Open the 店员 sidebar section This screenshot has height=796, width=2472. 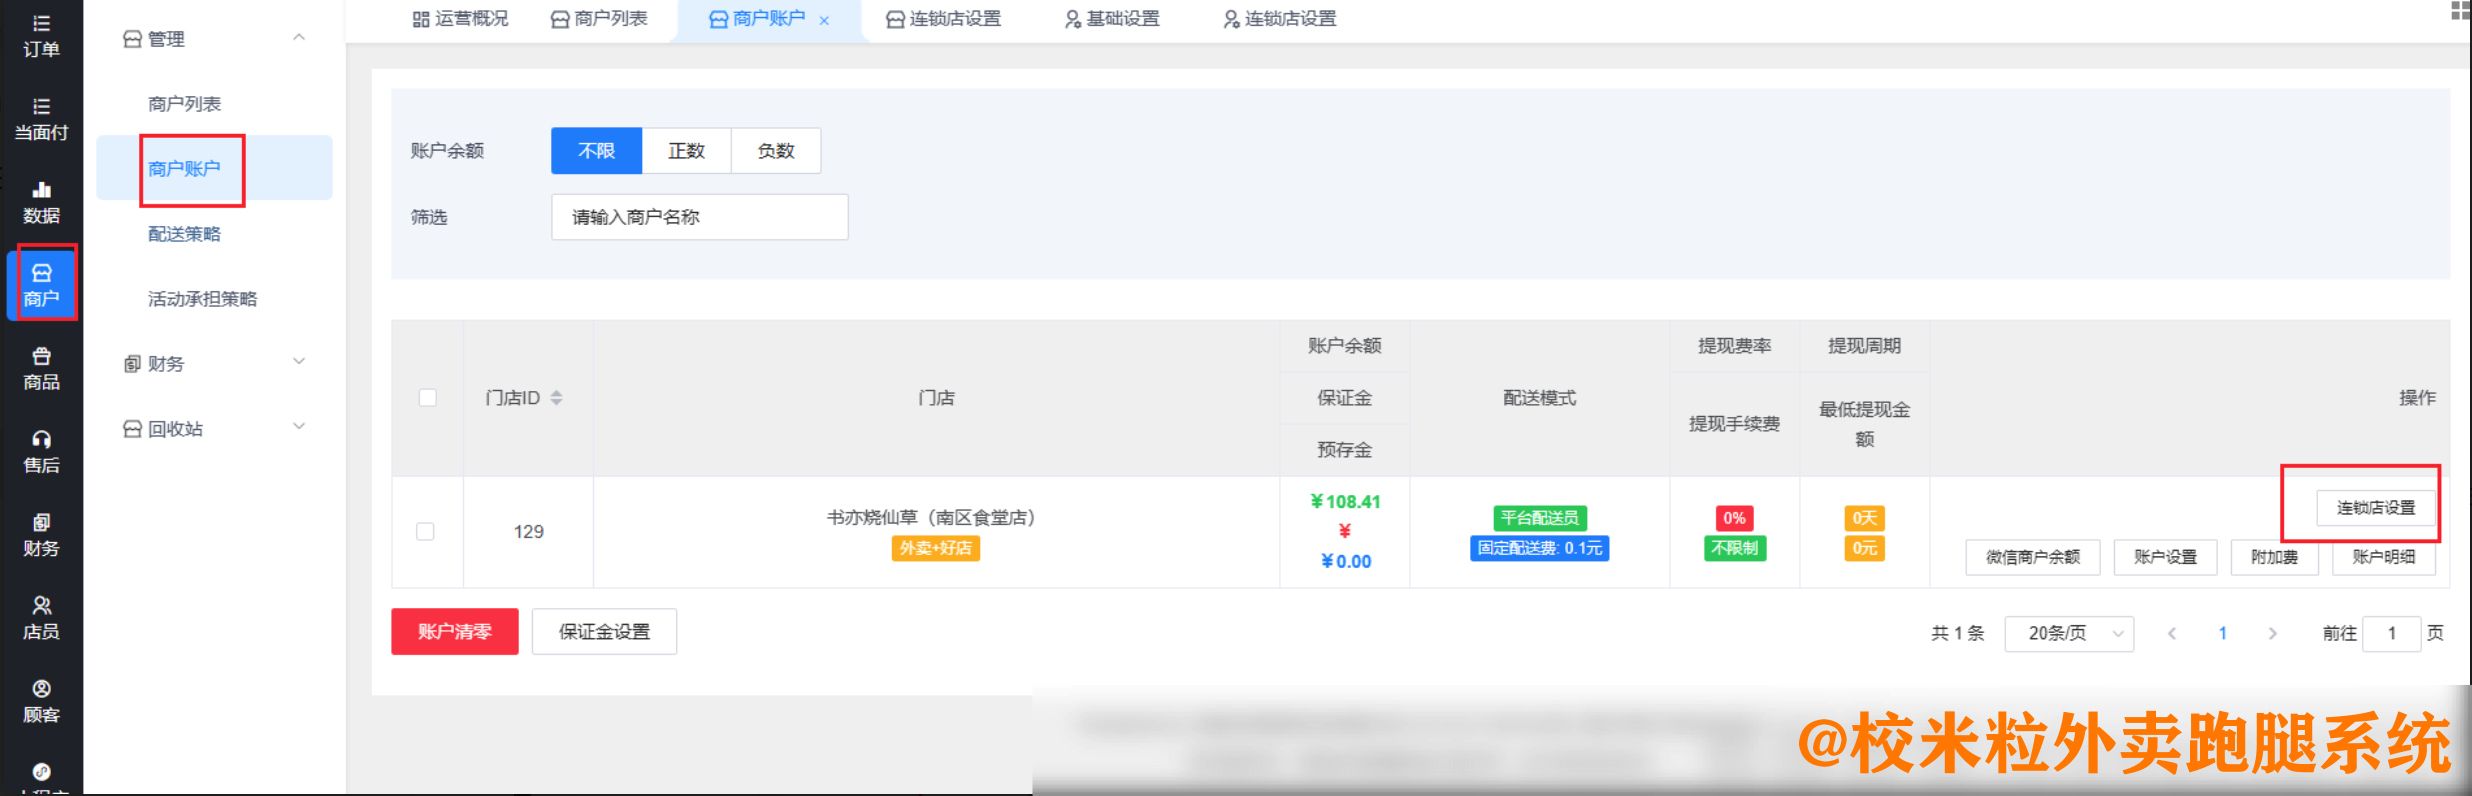point(41,617)
